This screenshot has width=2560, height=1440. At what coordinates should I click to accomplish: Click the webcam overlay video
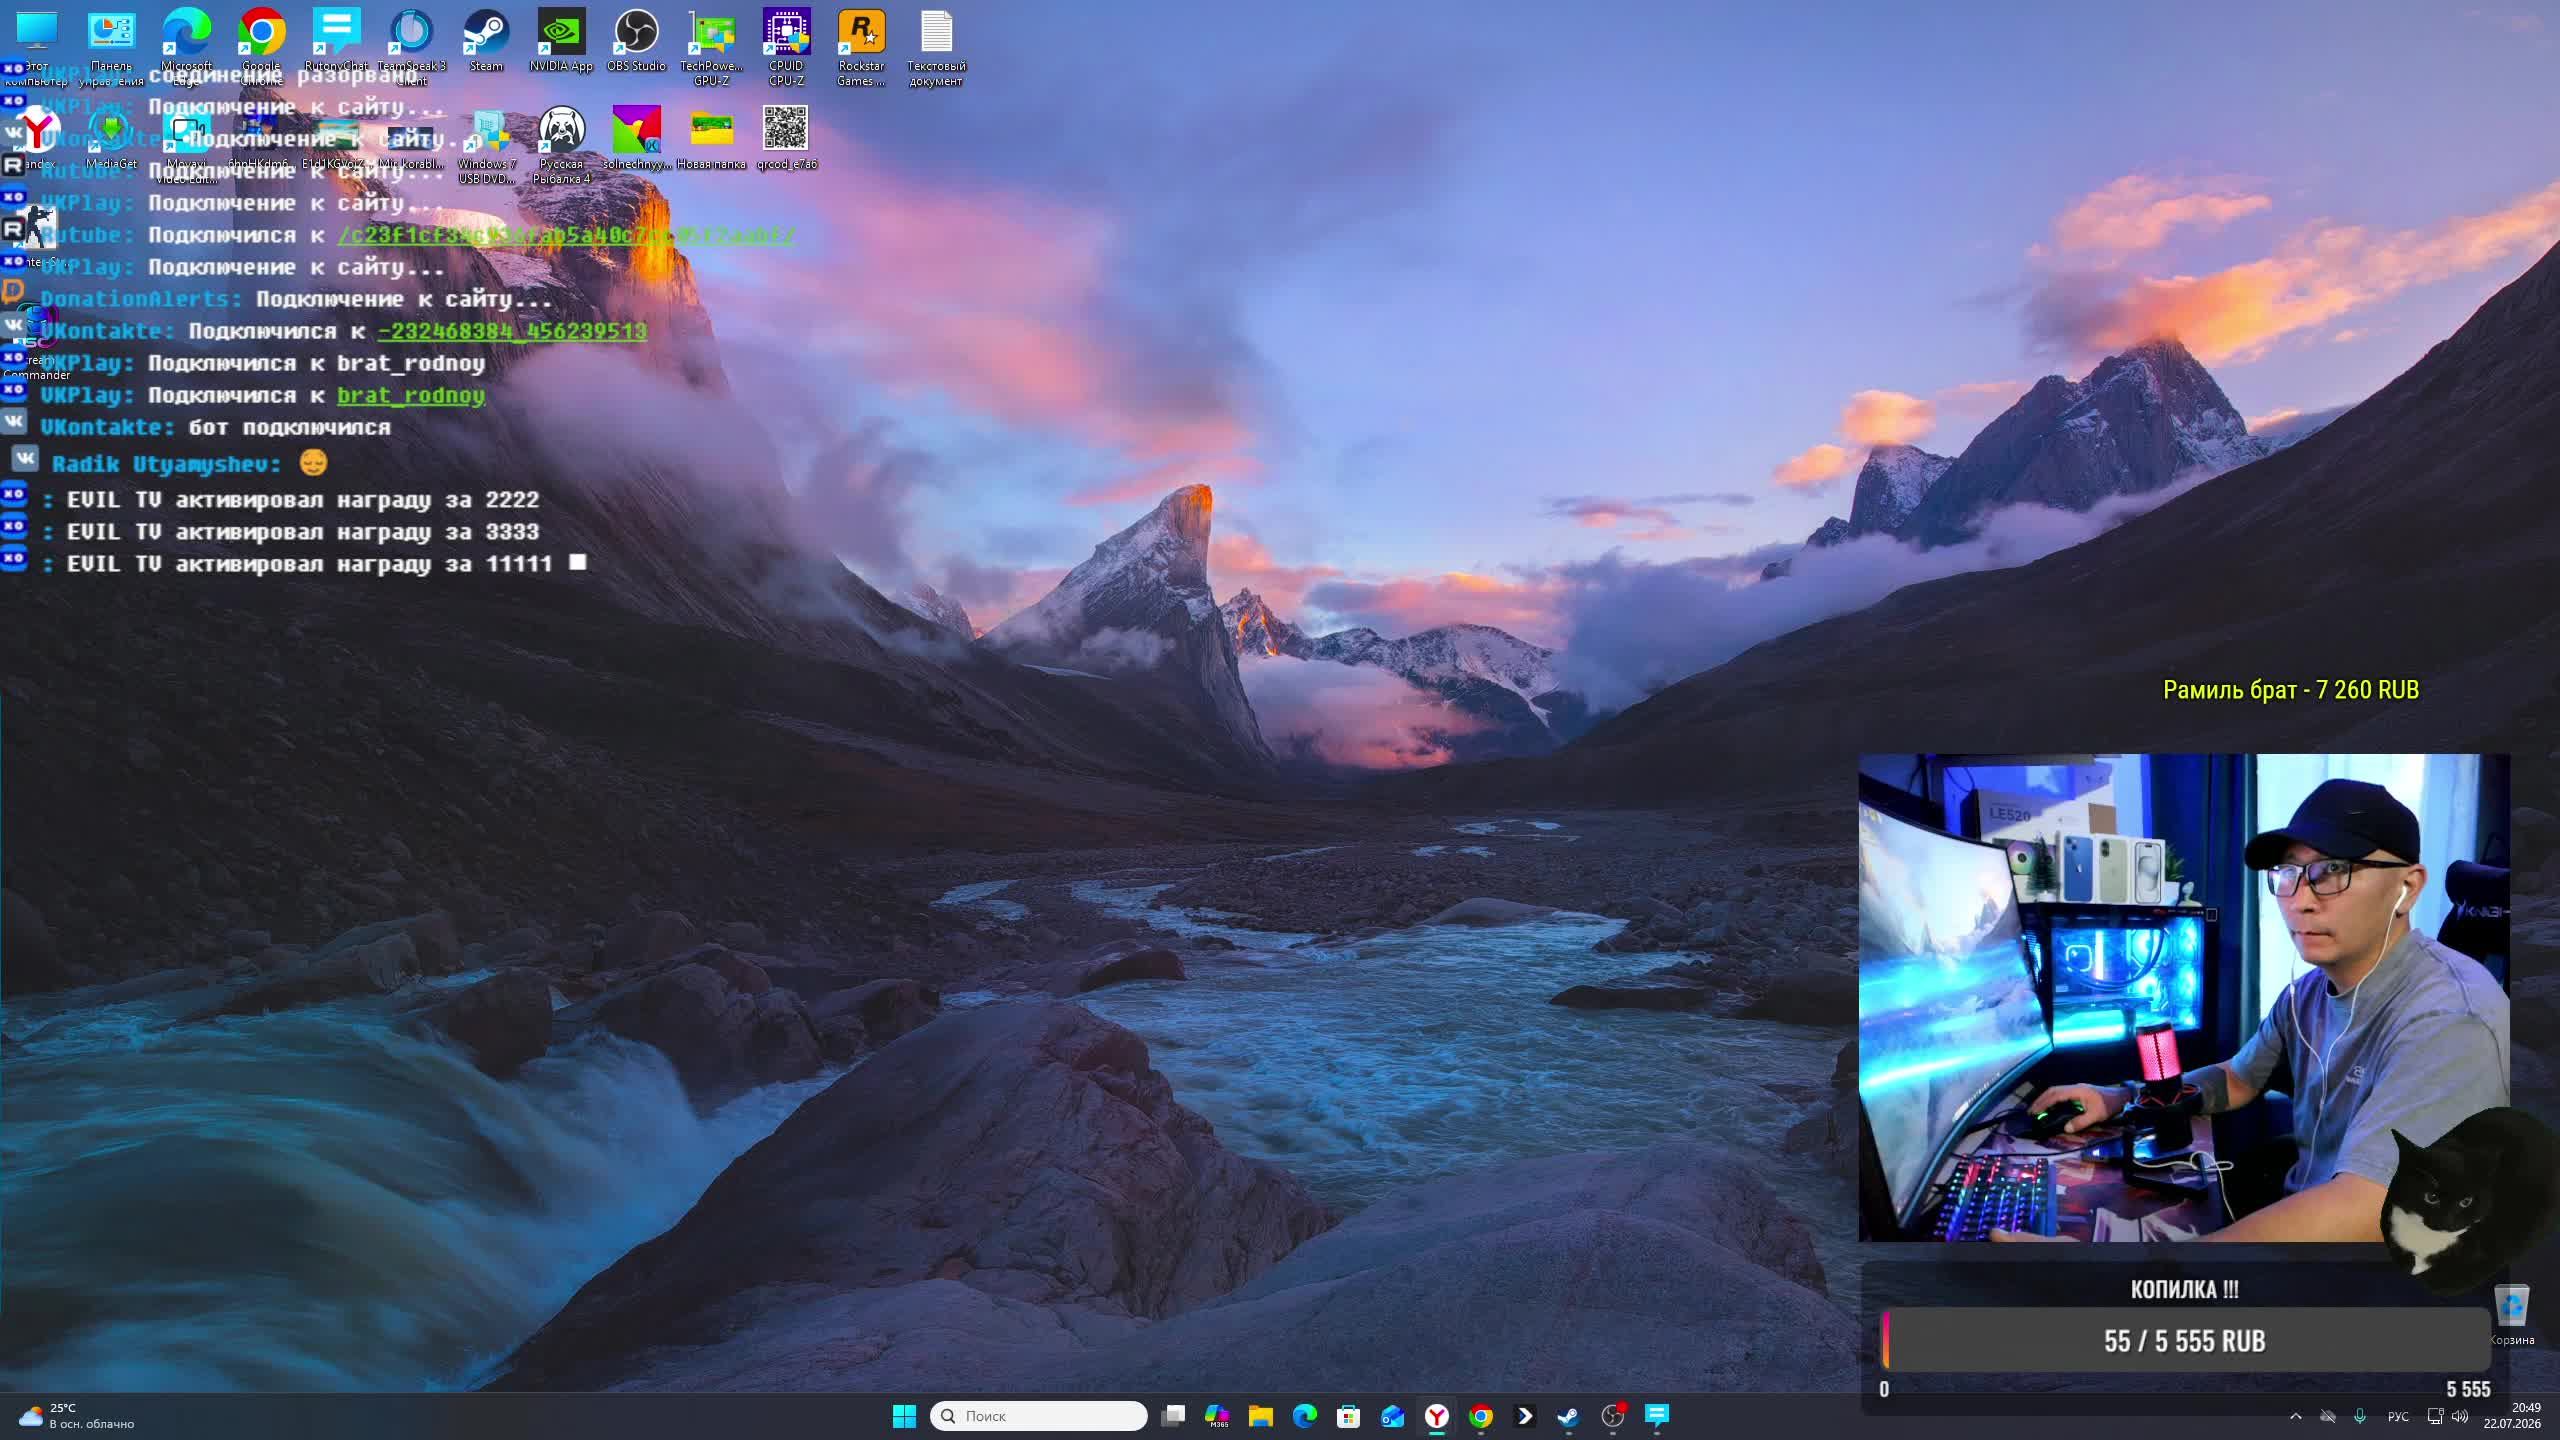2184,998
